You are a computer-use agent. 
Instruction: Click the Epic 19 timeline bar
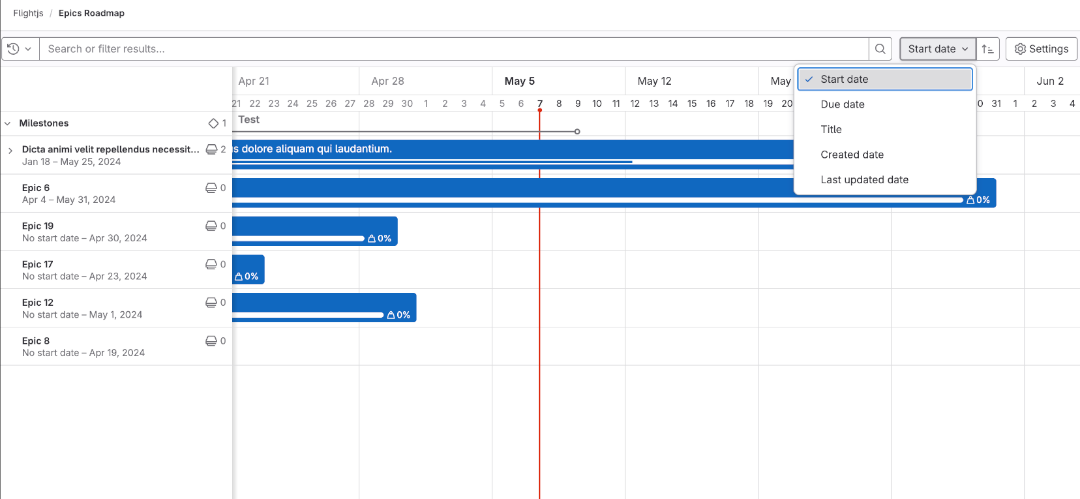pyautogui.click(x=315, y=231)
